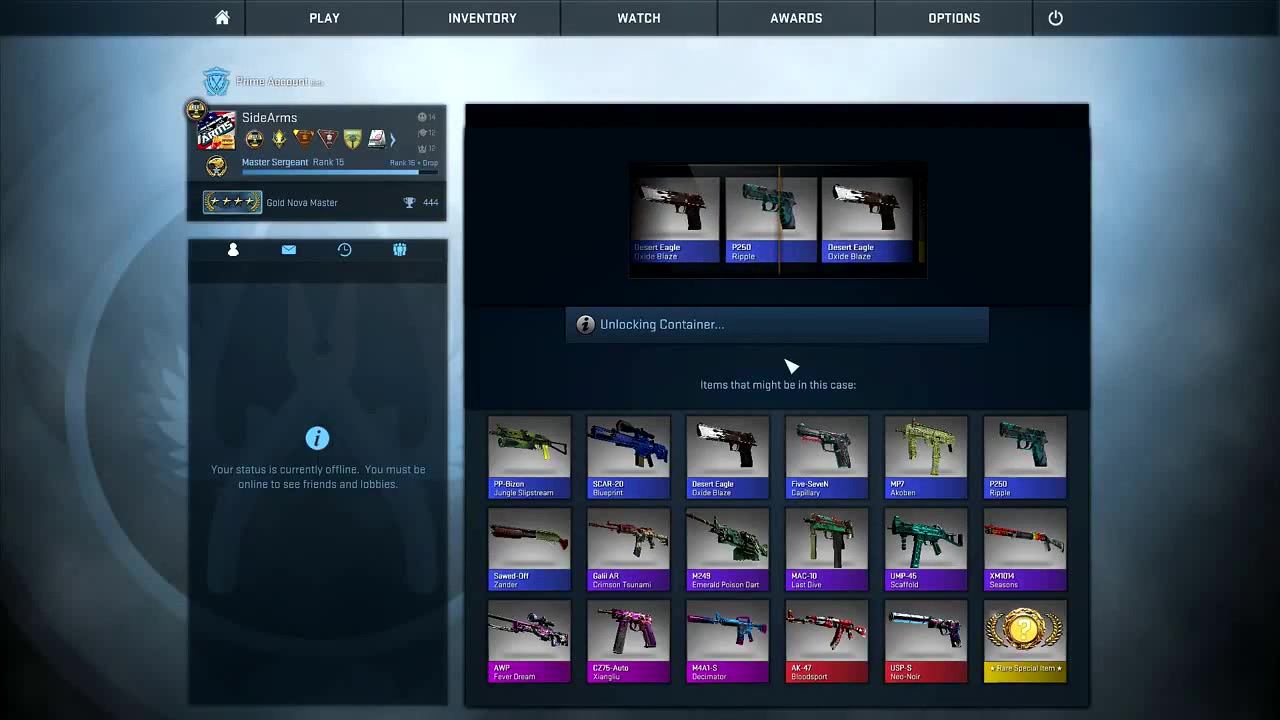The width and height of the screenshot is (1280, 720).
Task: Open the envelope invites icon tab
Action: click(x=289, y=250)
